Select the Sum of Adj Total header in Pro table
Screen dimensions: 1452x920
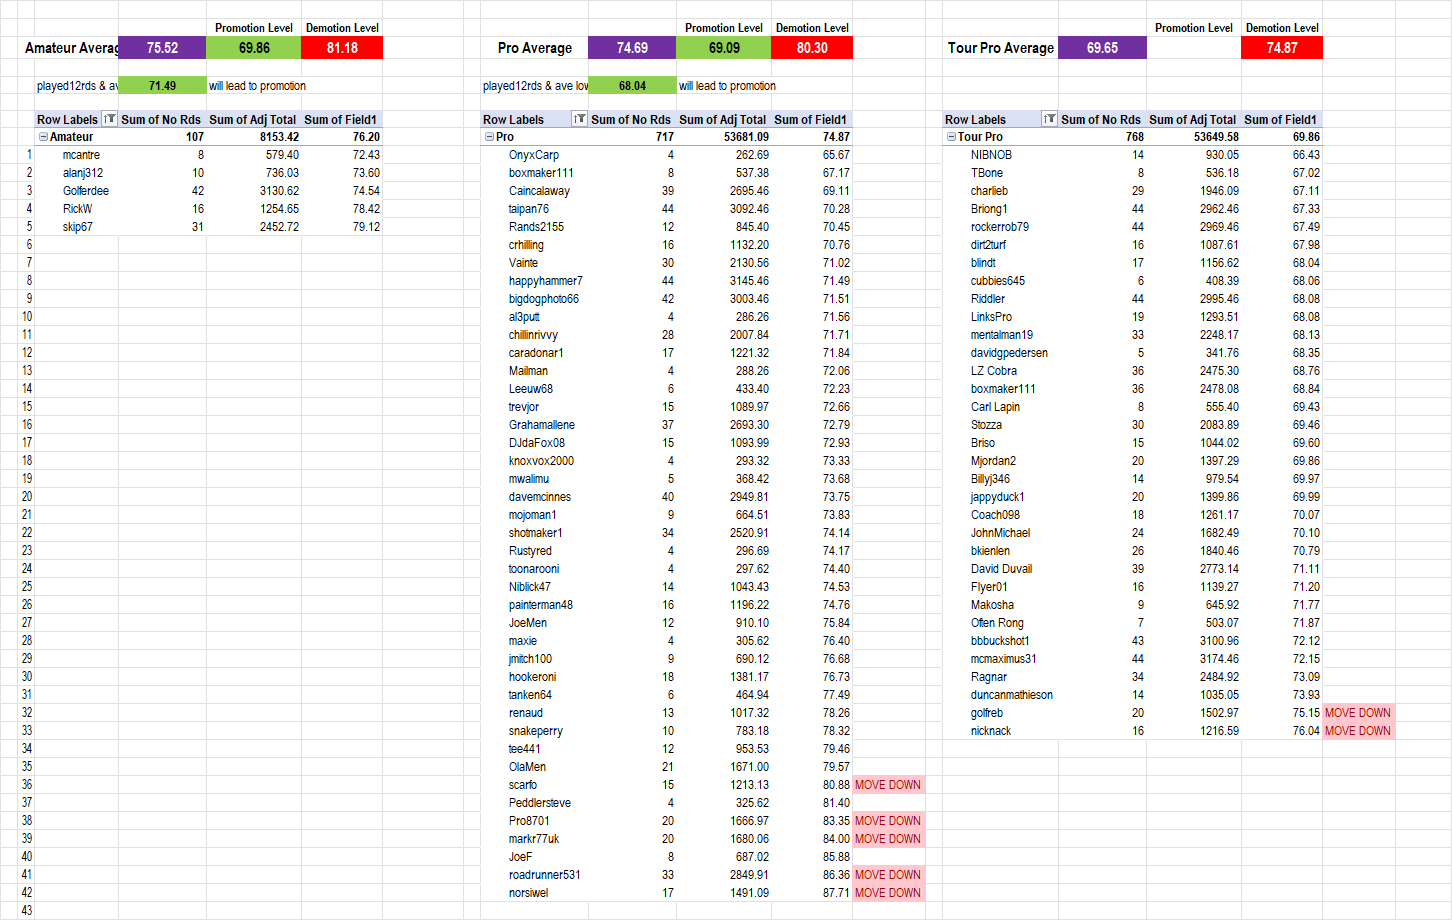722,119
